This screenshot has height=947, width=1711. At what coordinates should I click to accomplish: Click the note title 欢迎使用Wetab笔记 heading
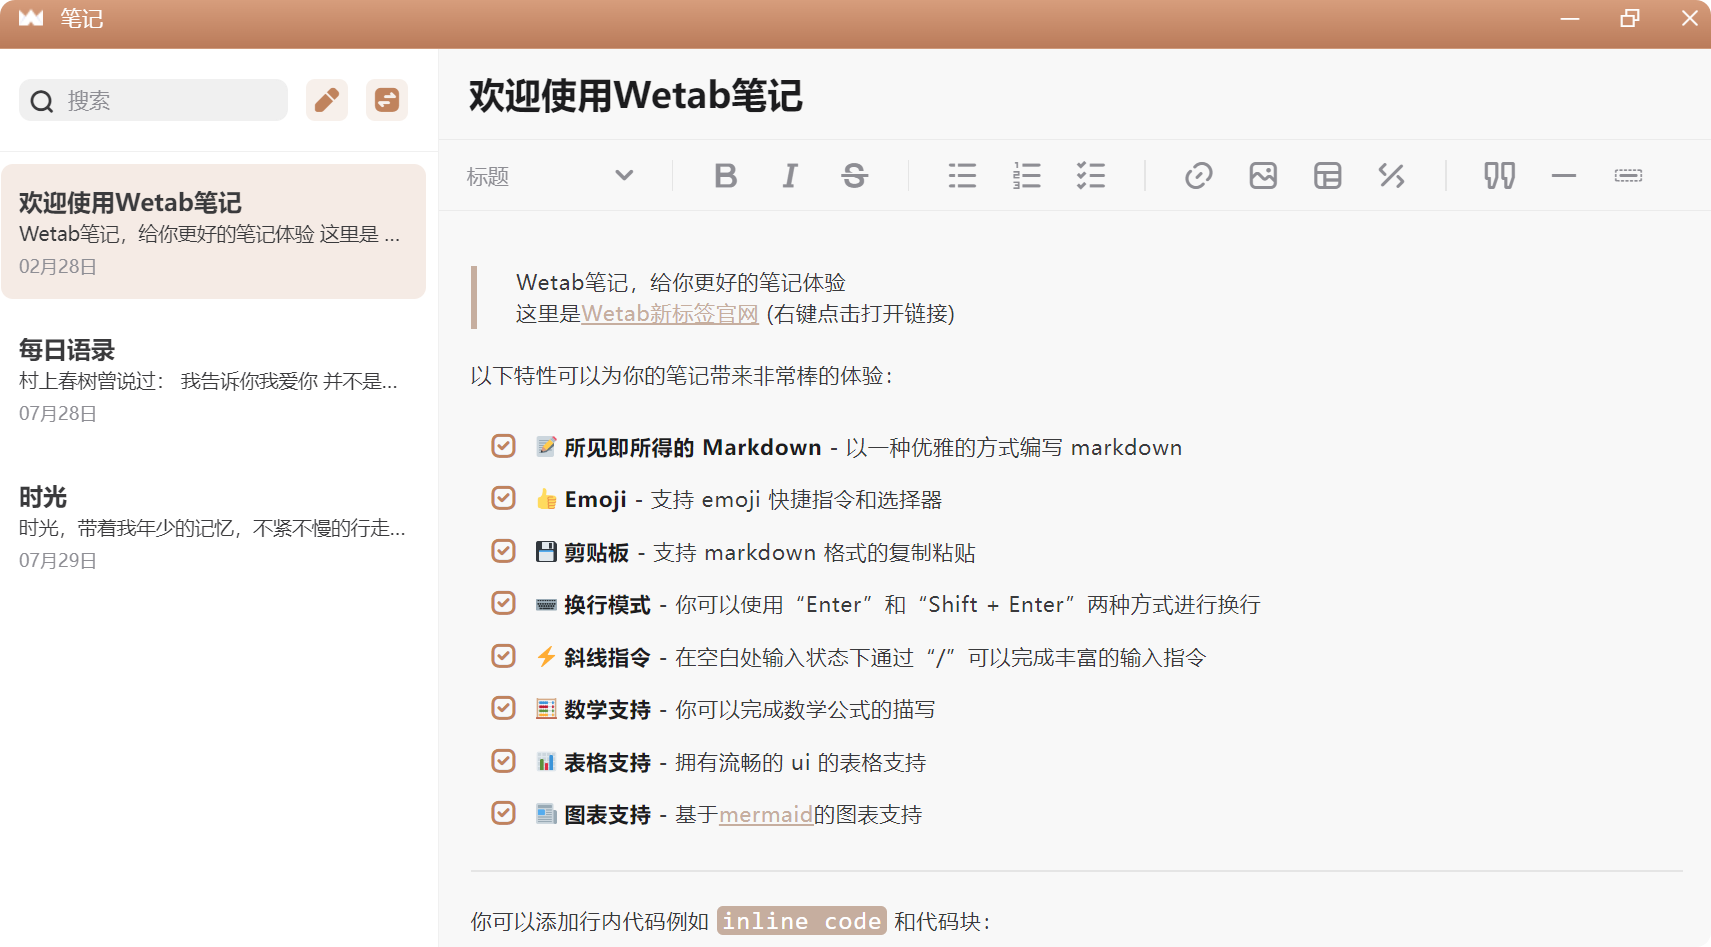(x=636, y=96)
